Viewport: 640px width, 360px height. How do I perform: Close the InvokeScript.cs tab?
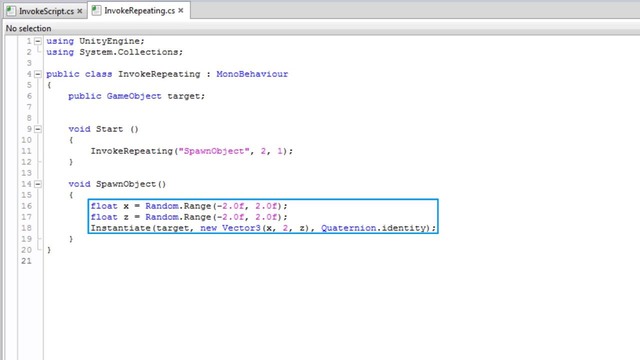(x=80, y=11)
